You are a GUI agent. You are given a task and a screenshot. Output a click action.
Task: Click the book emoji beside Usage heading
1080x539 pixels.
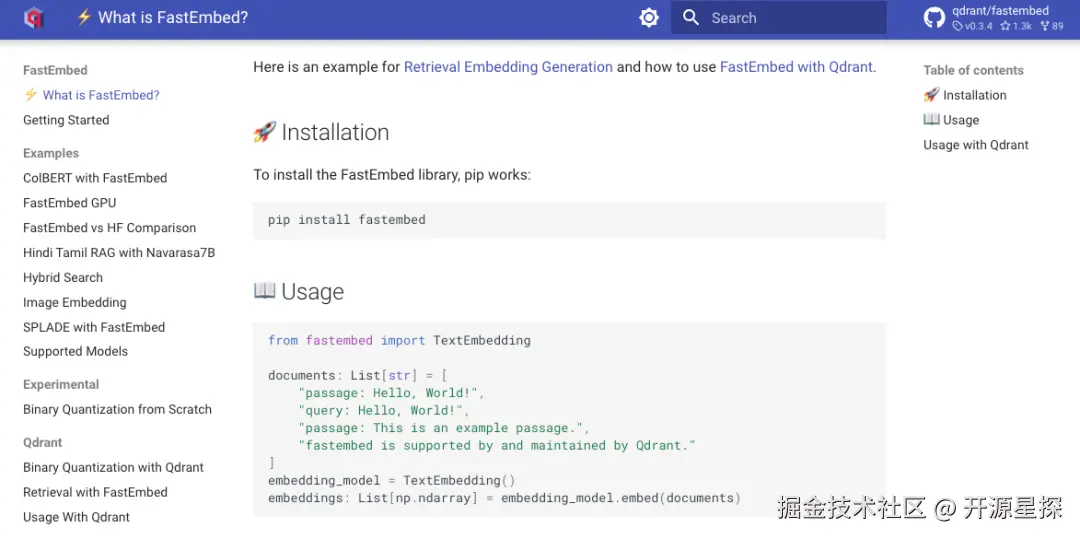click(264, 290)
